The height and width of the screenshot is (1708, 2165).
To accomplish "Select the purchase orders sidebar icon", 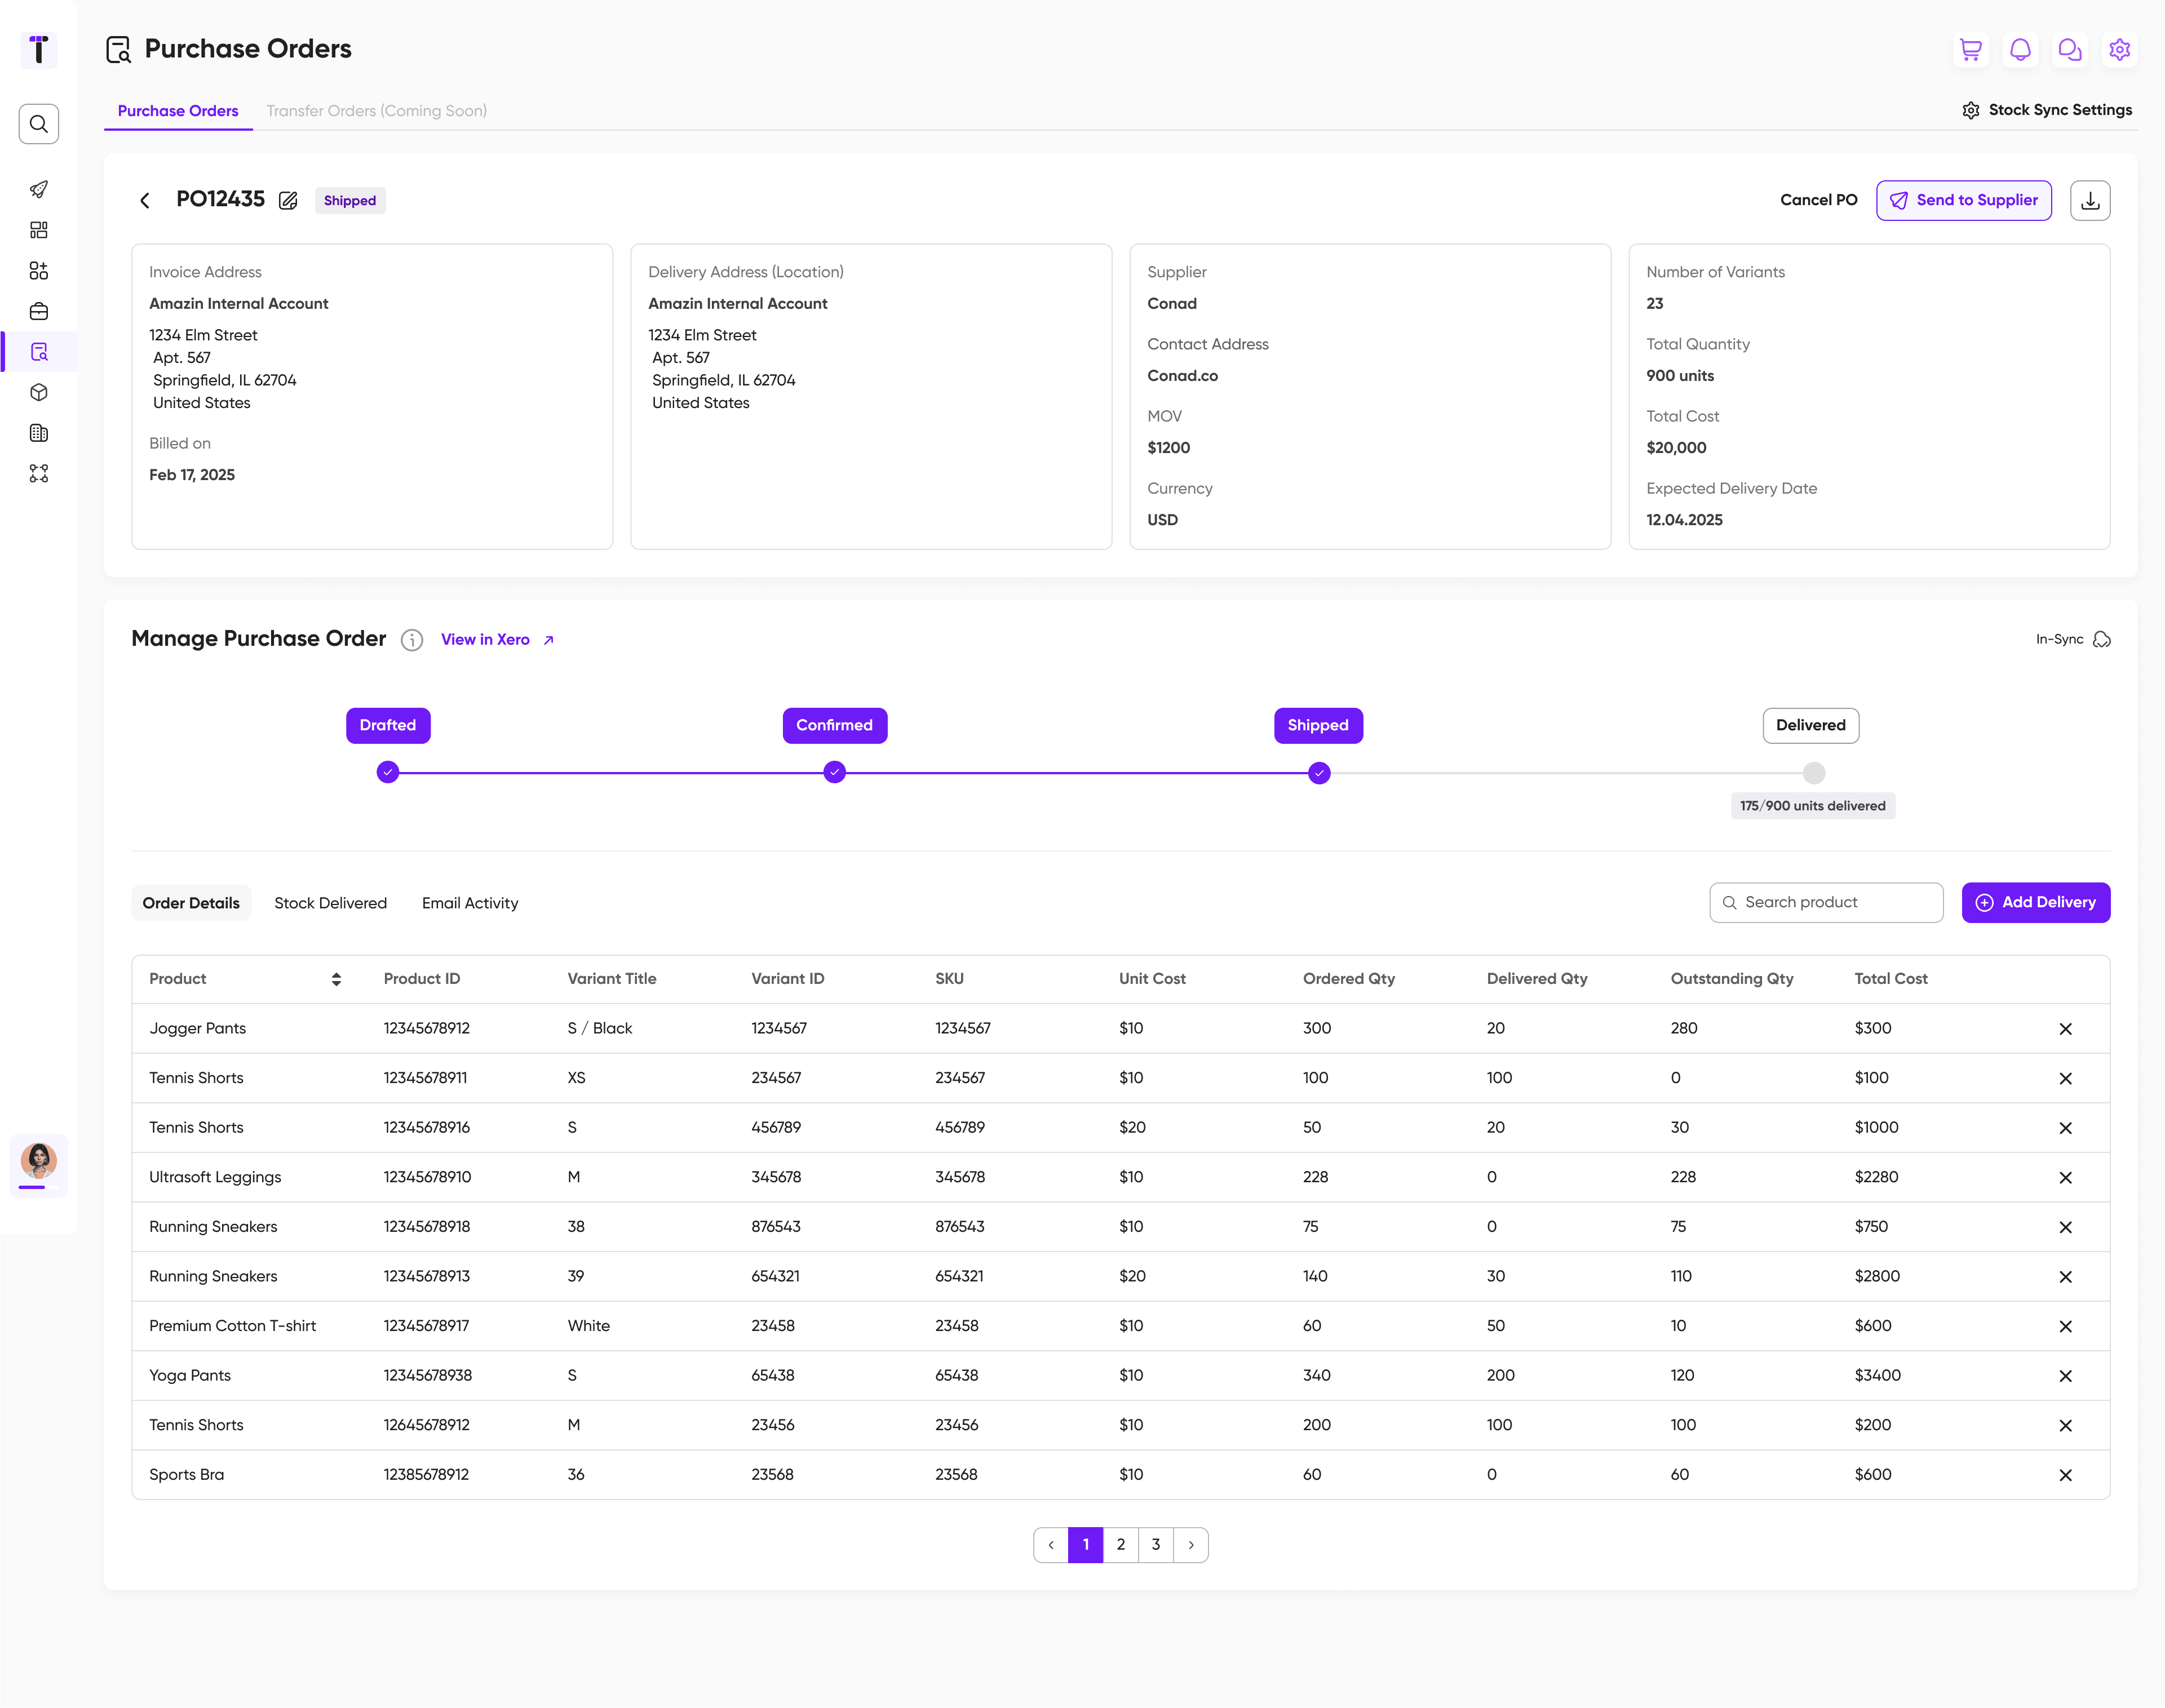I will coord(39,352).
